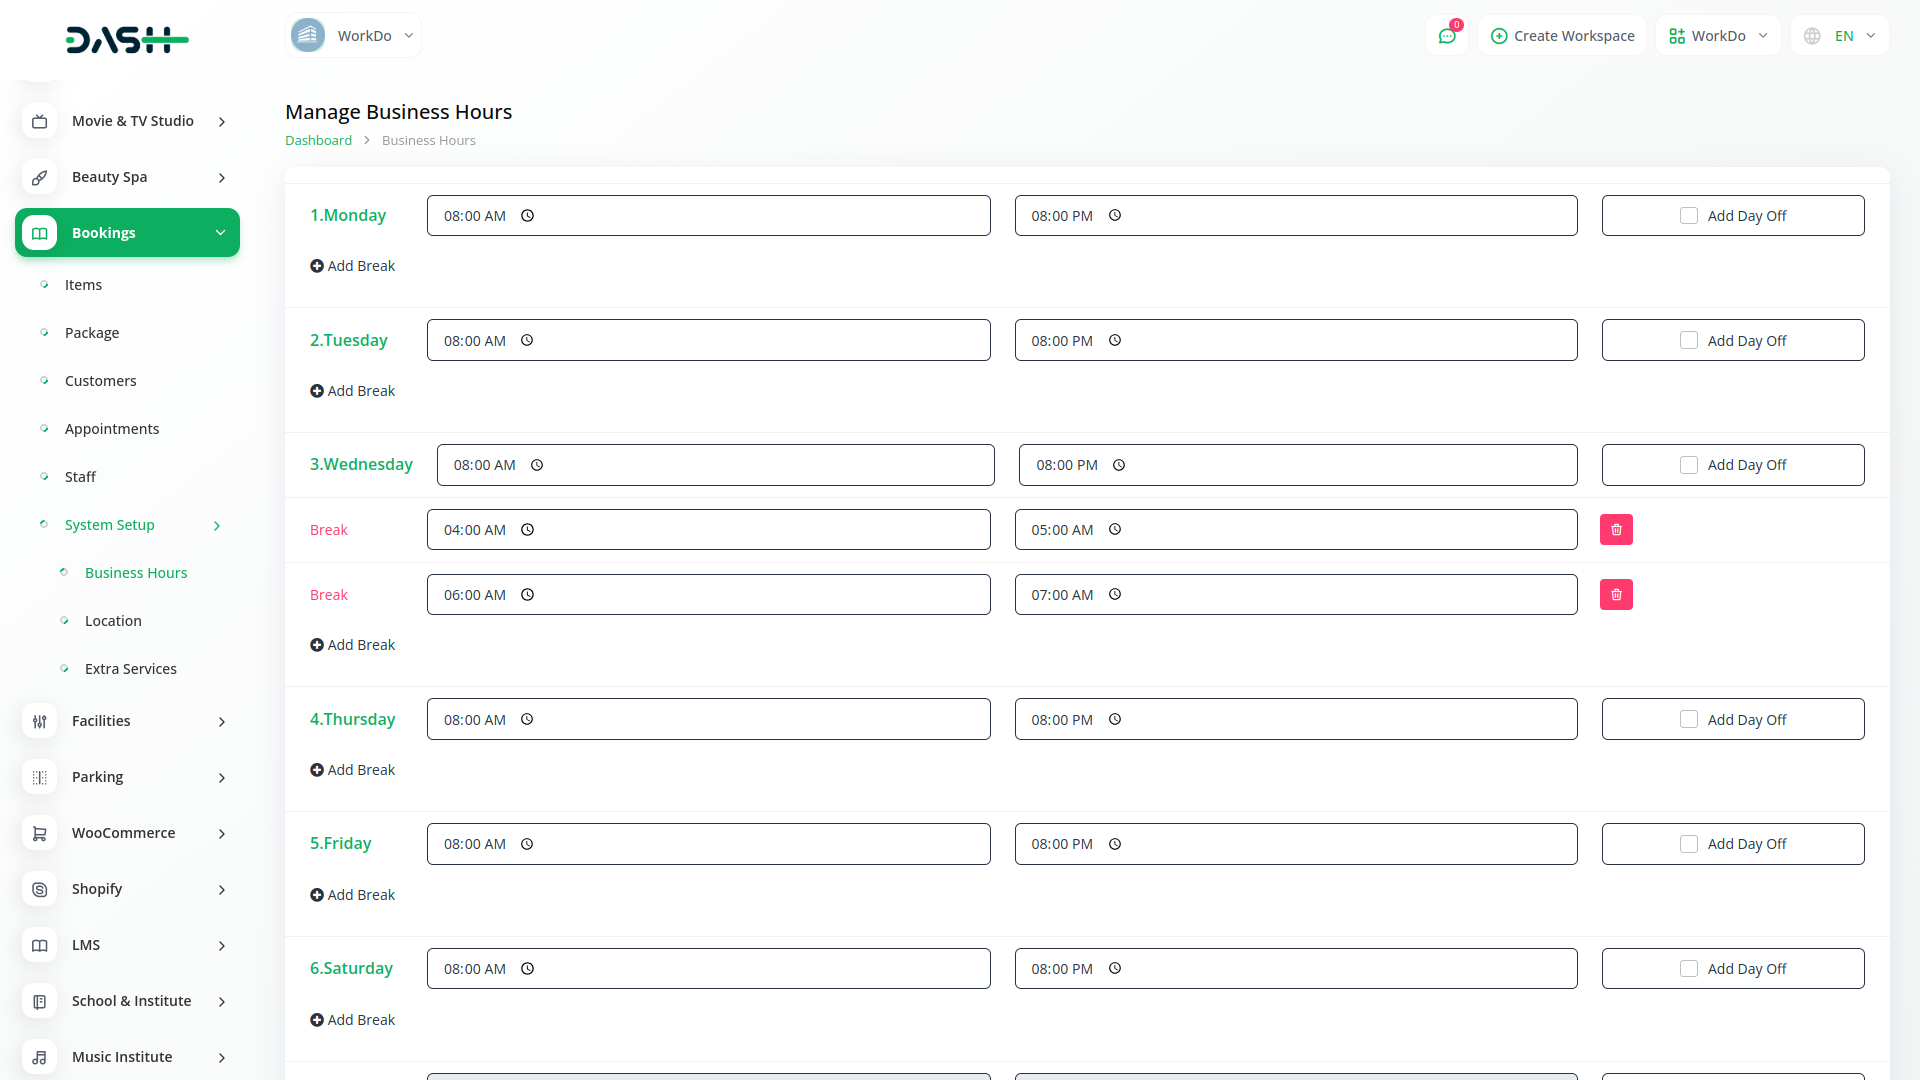Delete the 06:00 AM Wednesday break

tap(1616, 595)
